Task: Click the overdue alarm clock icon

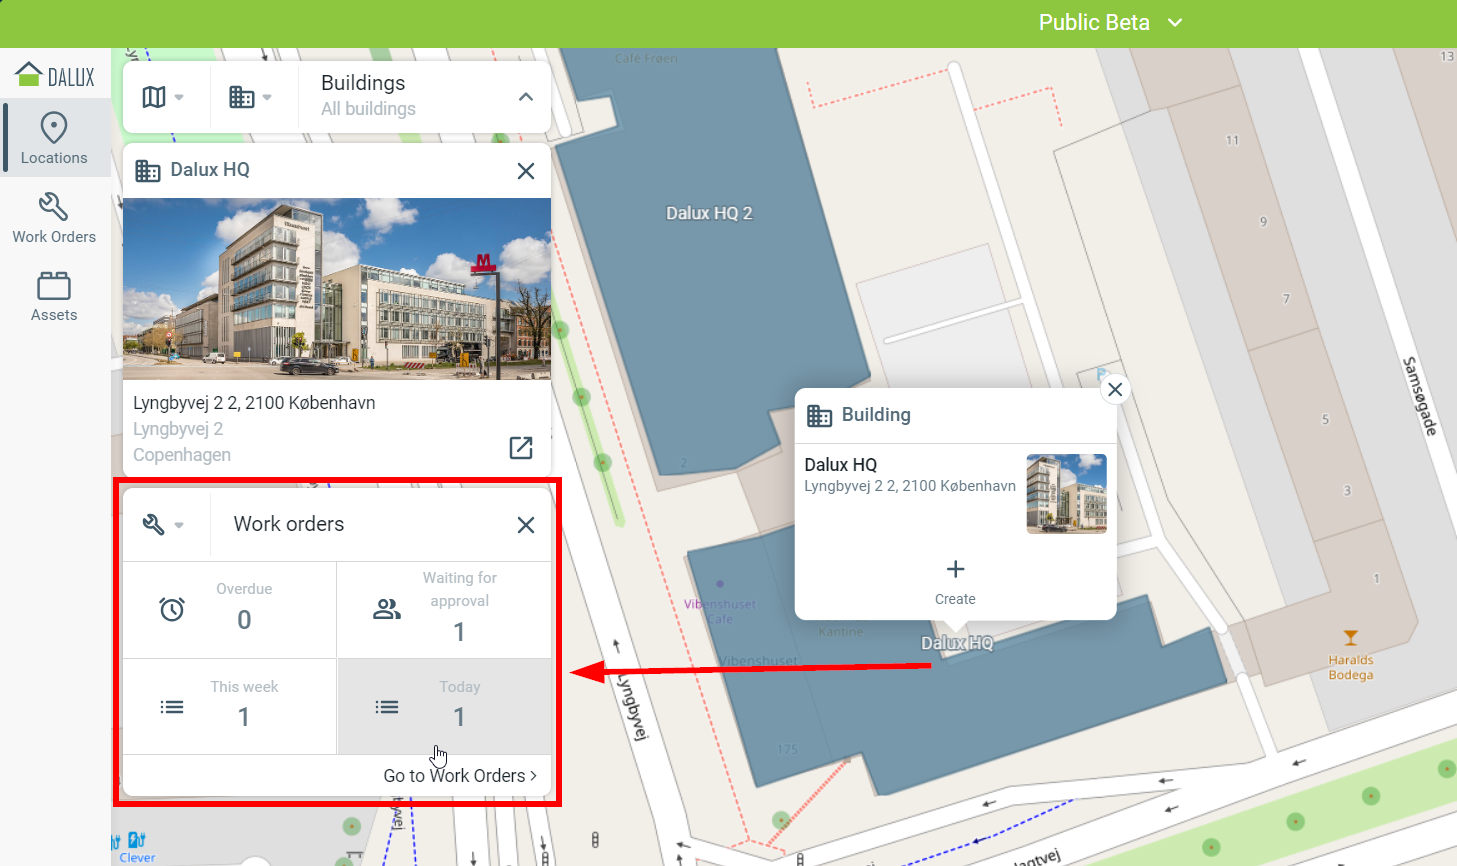Action: point(172,609)
